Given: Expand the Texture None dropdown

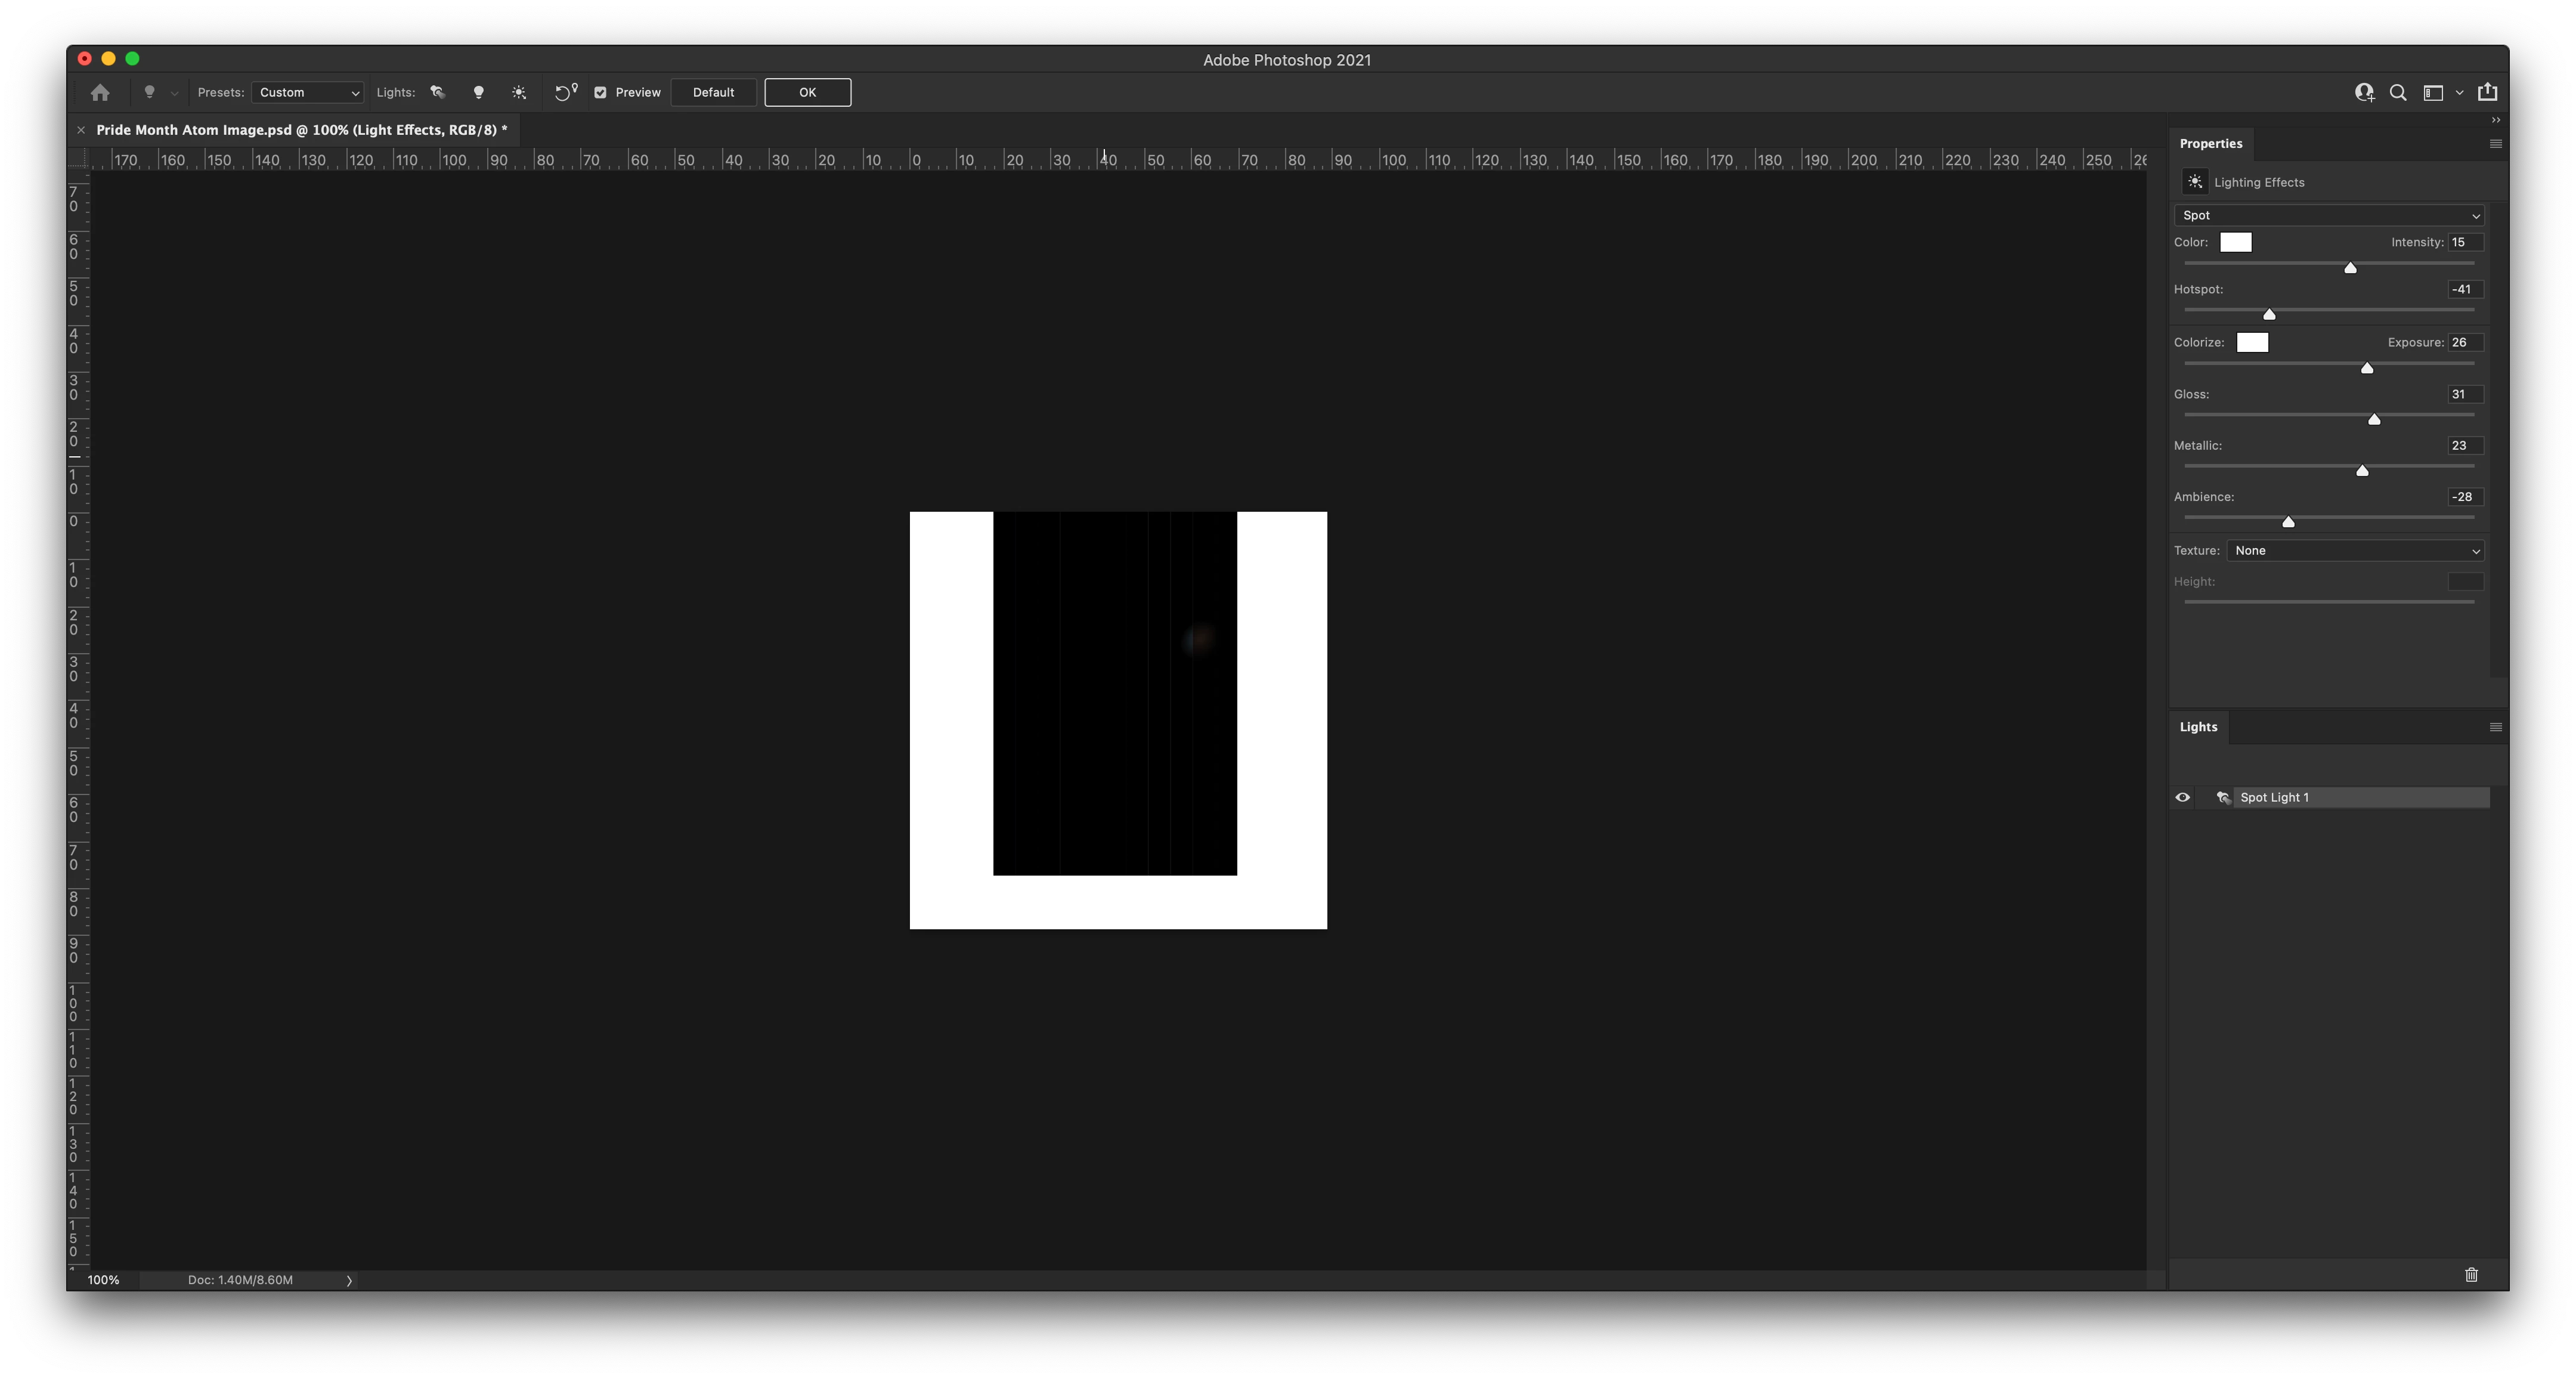Looking at the screenshot, I should tap(2354, 550).
